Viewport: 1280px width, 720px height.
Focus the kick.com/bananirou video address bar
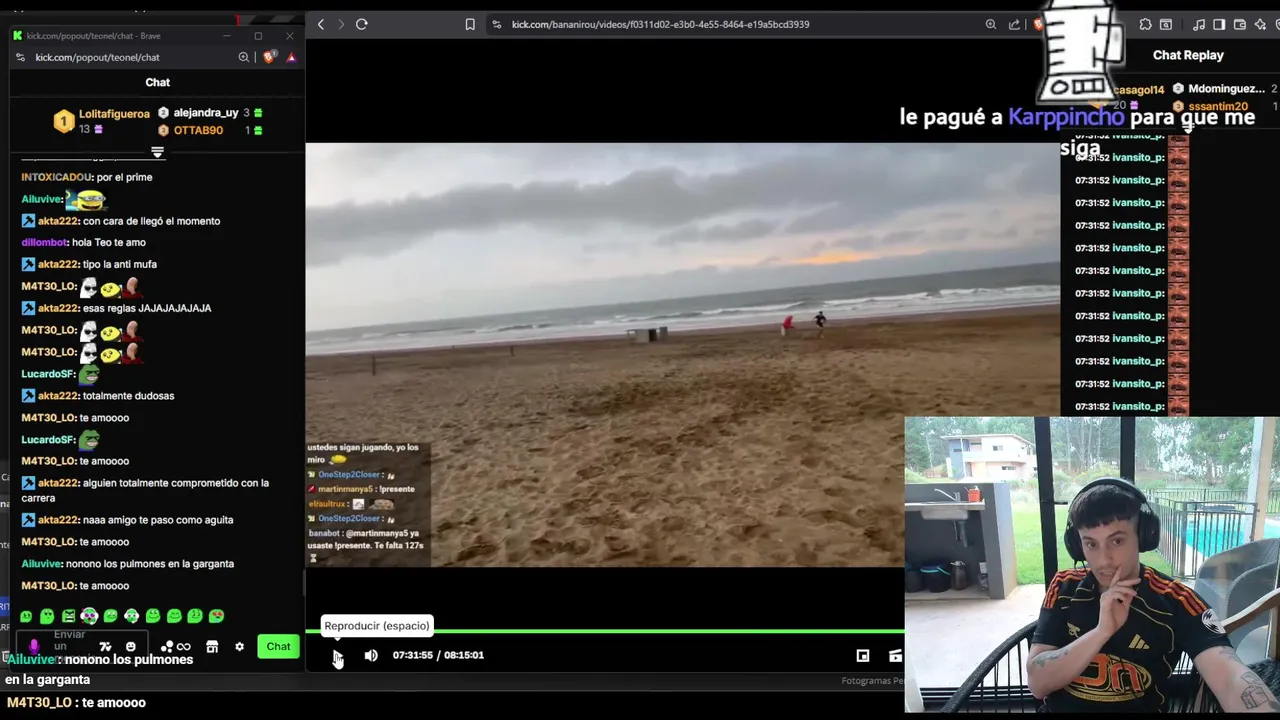660,24
